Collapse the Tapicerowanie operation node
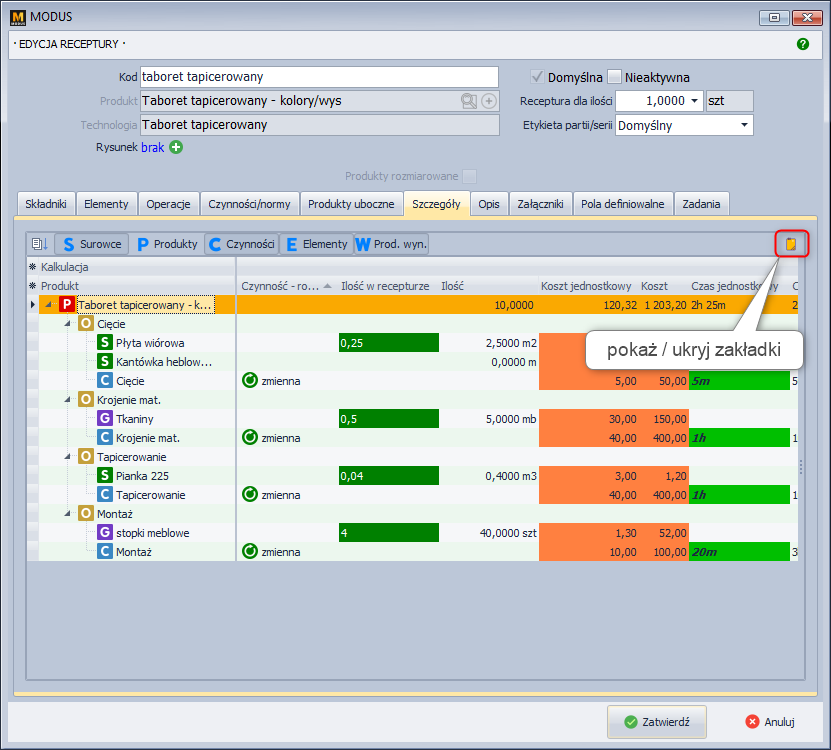Screen dimensions: 831x750 67,457
